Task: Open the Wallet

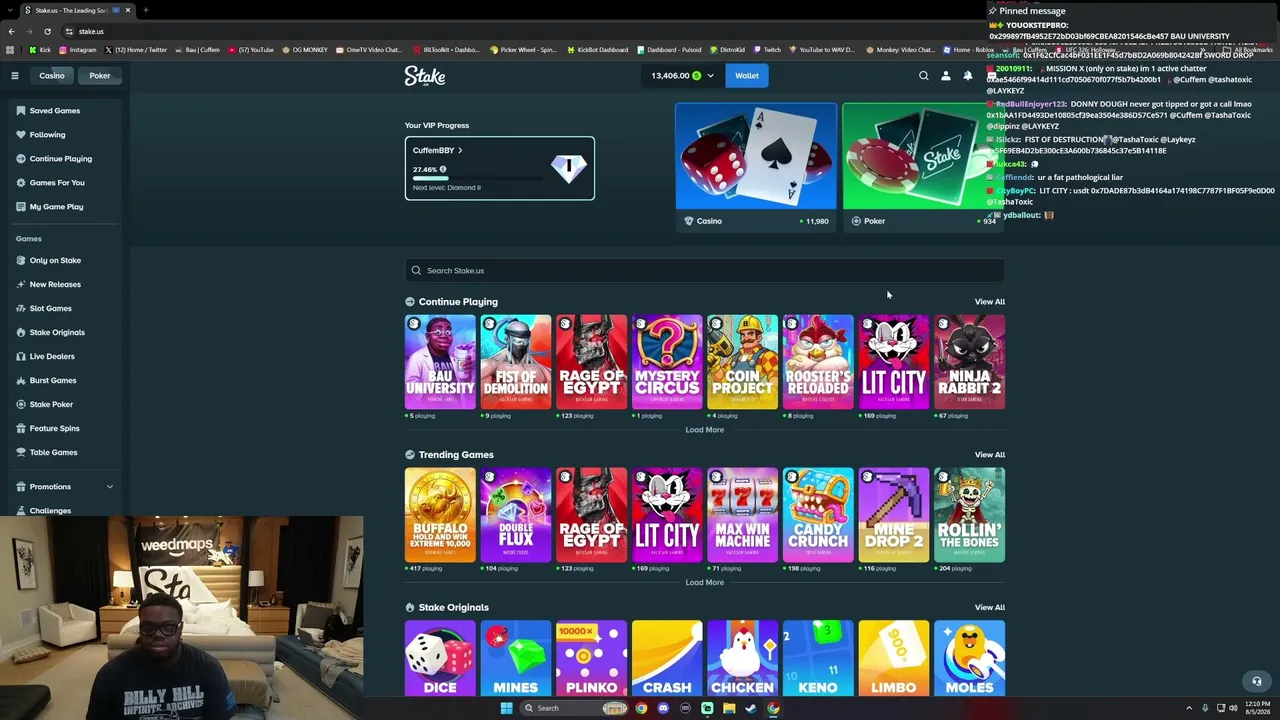Action: (747, 76)
